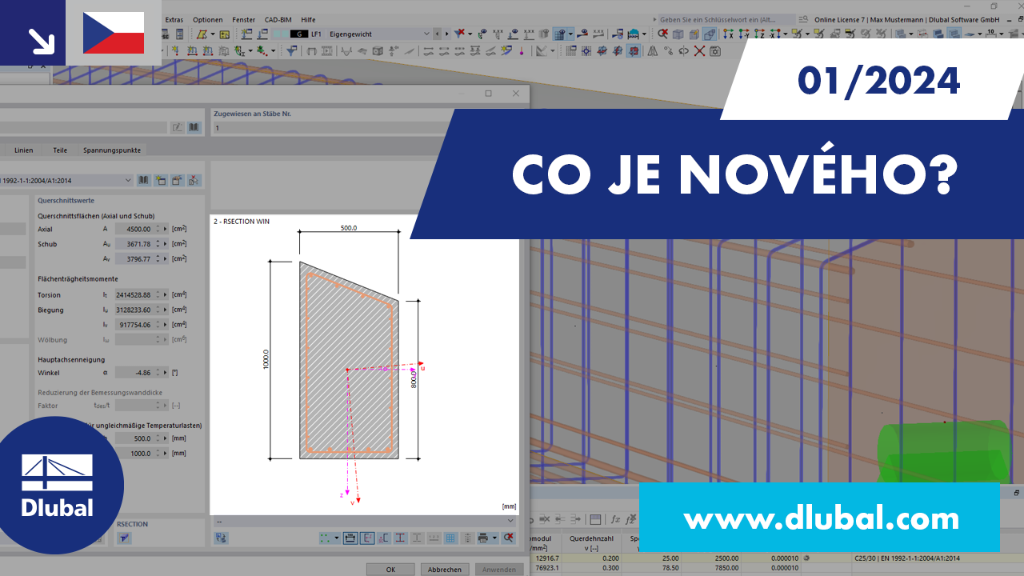Switch to the Spannungspunkte tab
1024x576 pixels.
point(112,150)
